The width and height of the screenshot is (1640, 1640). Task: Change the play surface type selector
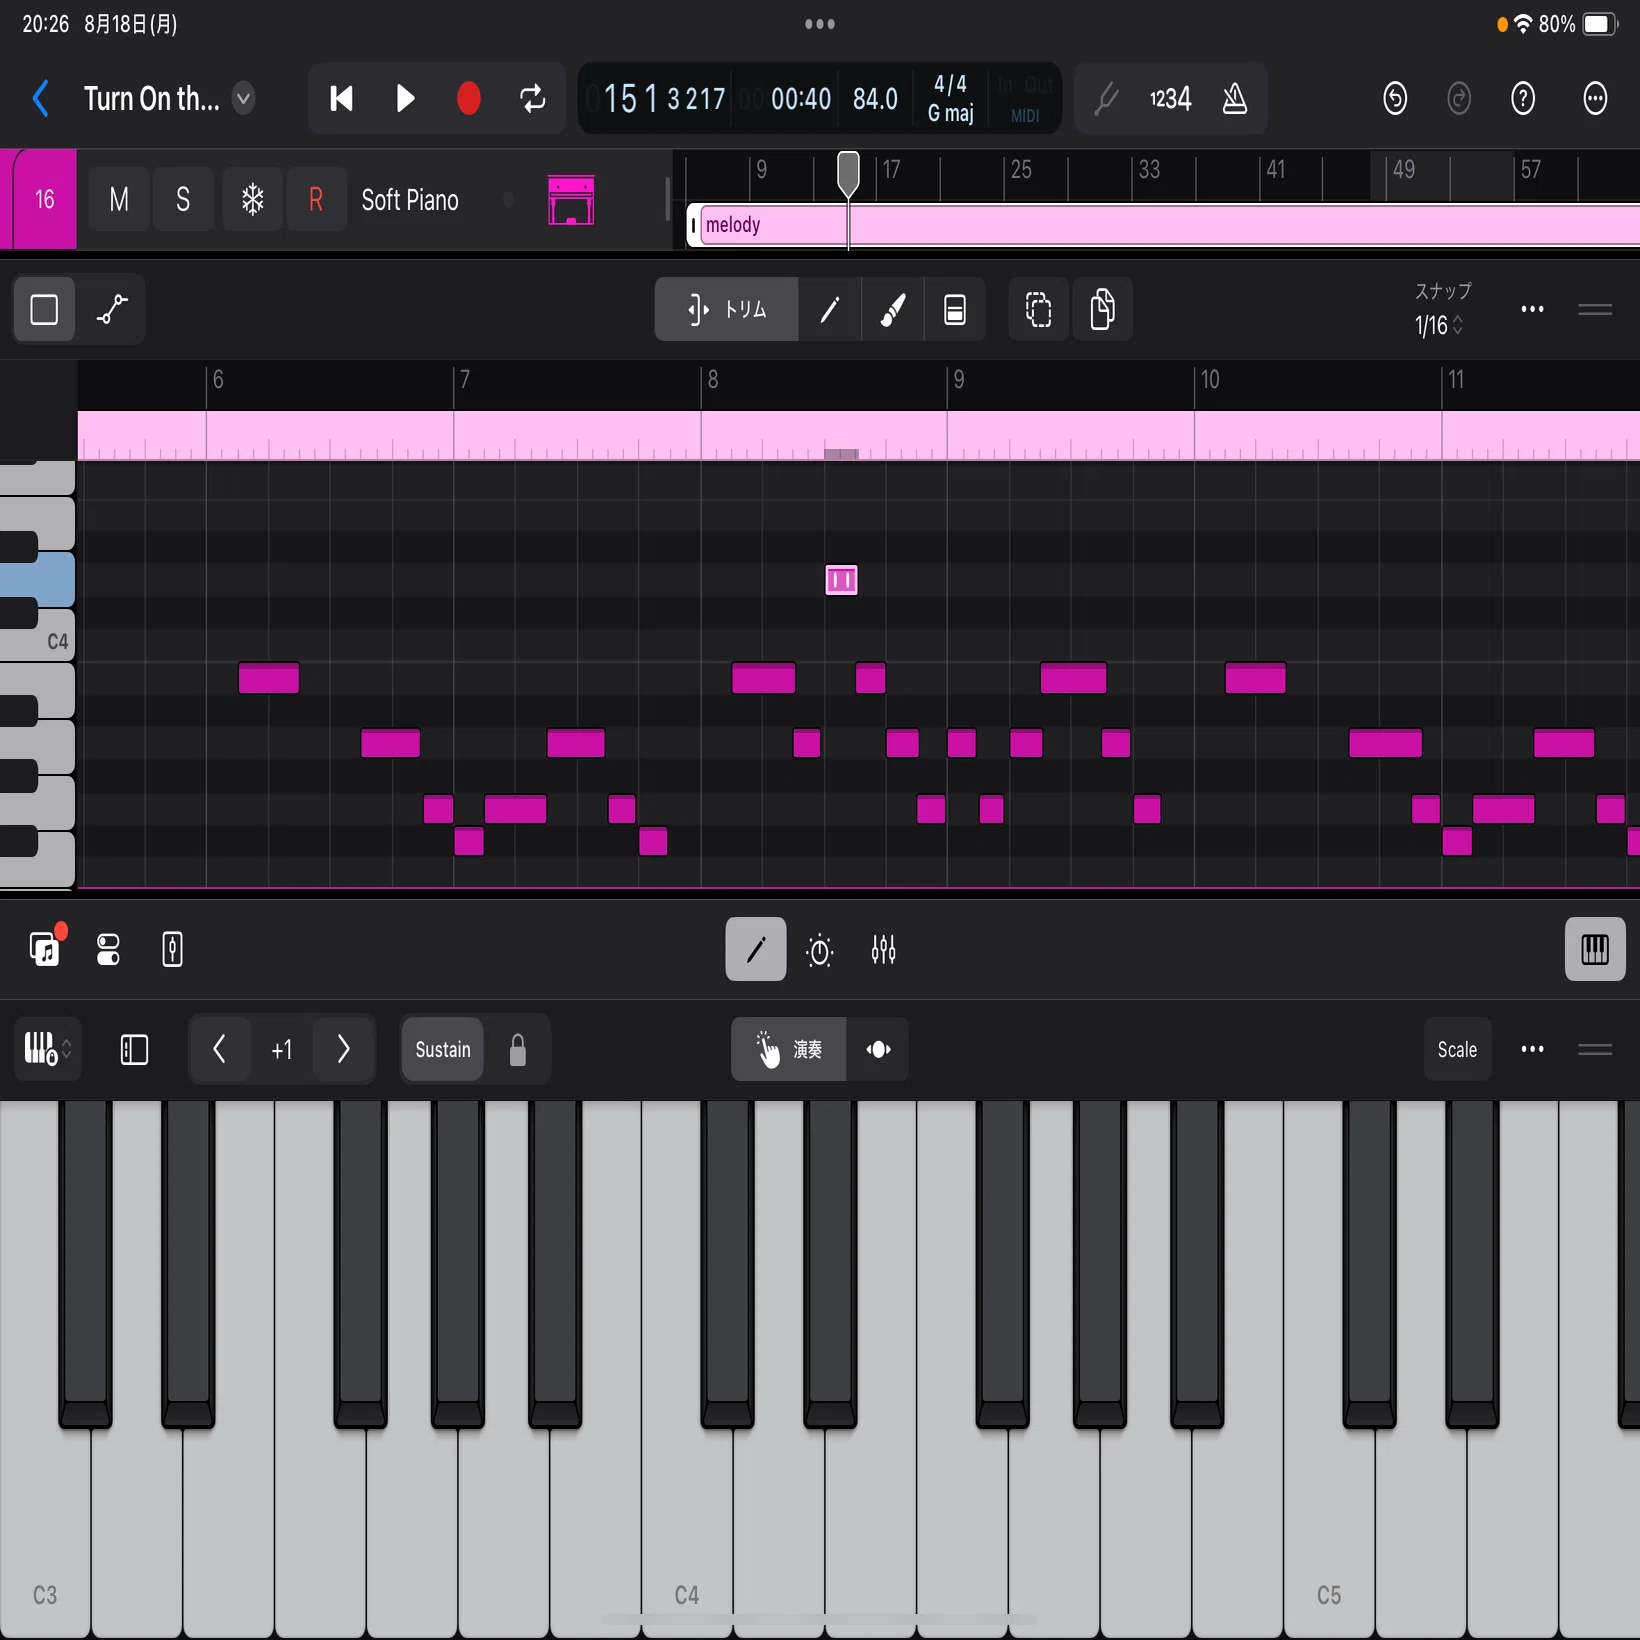point(47,1049)
